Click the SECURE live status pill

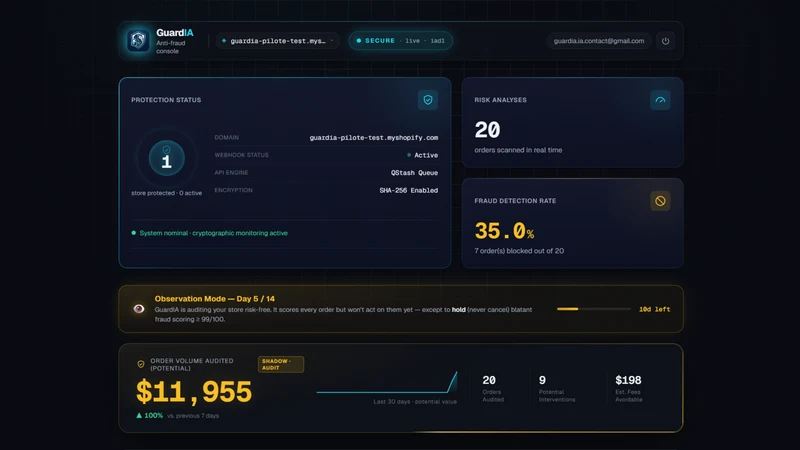(x=401, y=41)
